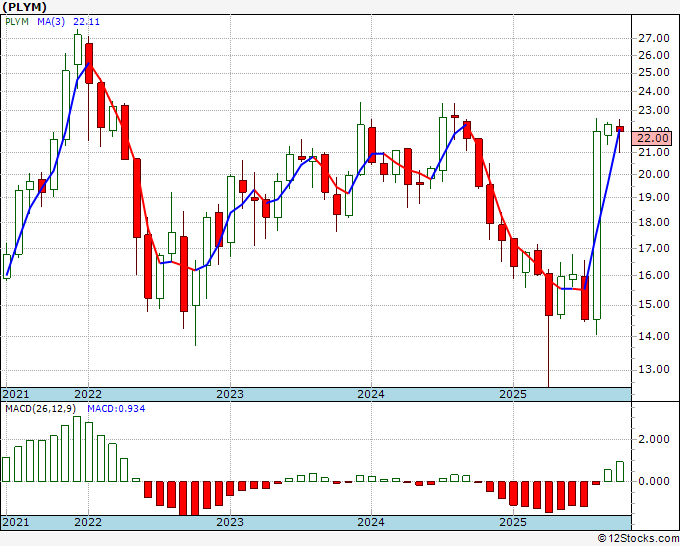The height and width of the screenshot is (546, 680).
Task: Click the 22.11 moving average value
Action: point(86,22)
